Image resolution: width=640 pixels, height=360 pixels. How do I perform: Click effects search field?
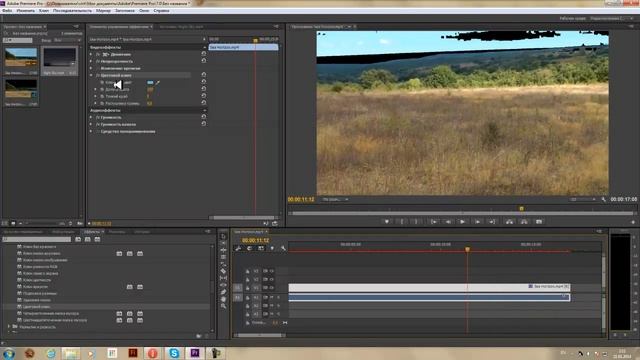point(37,239)
